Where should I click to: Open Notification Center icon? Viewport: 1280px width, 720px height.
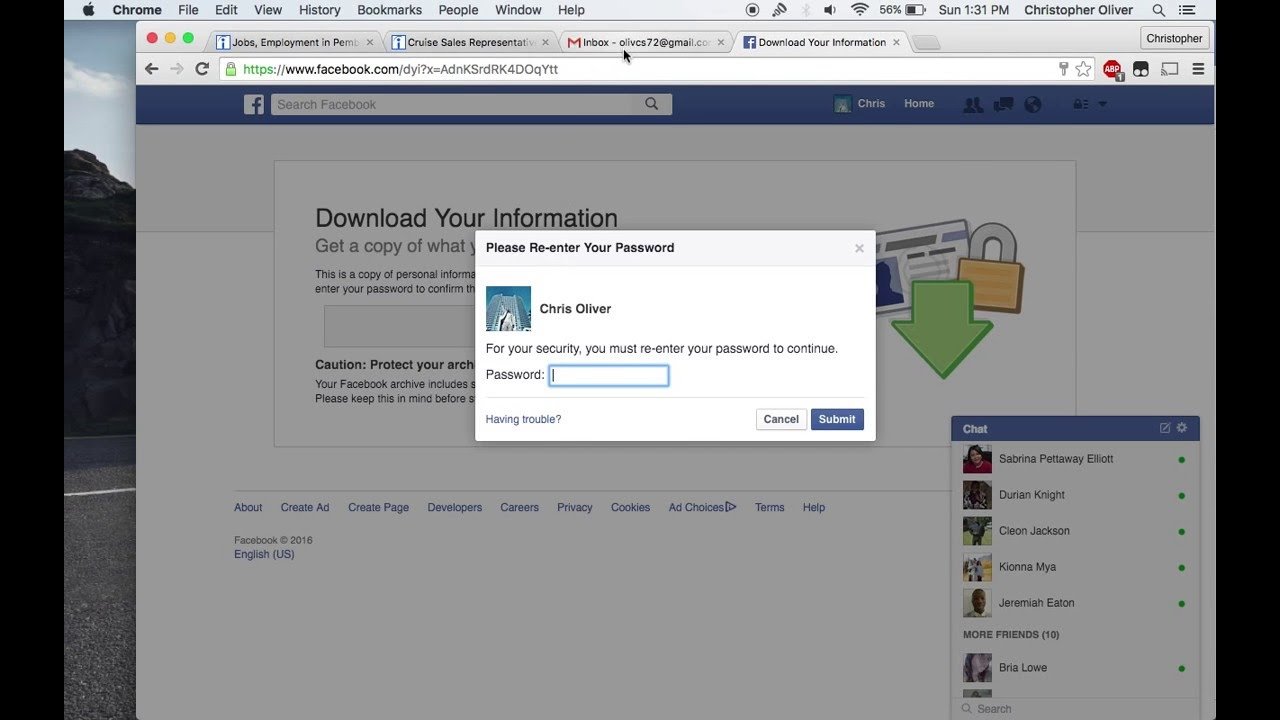click(1187, 10)
